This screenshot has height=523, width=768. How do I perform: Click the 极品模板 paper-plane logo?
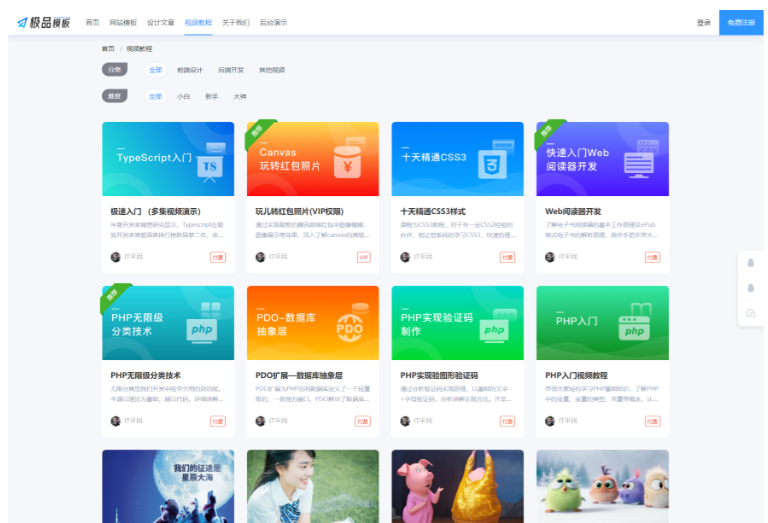pyautogui.click(x=43, y=22)
